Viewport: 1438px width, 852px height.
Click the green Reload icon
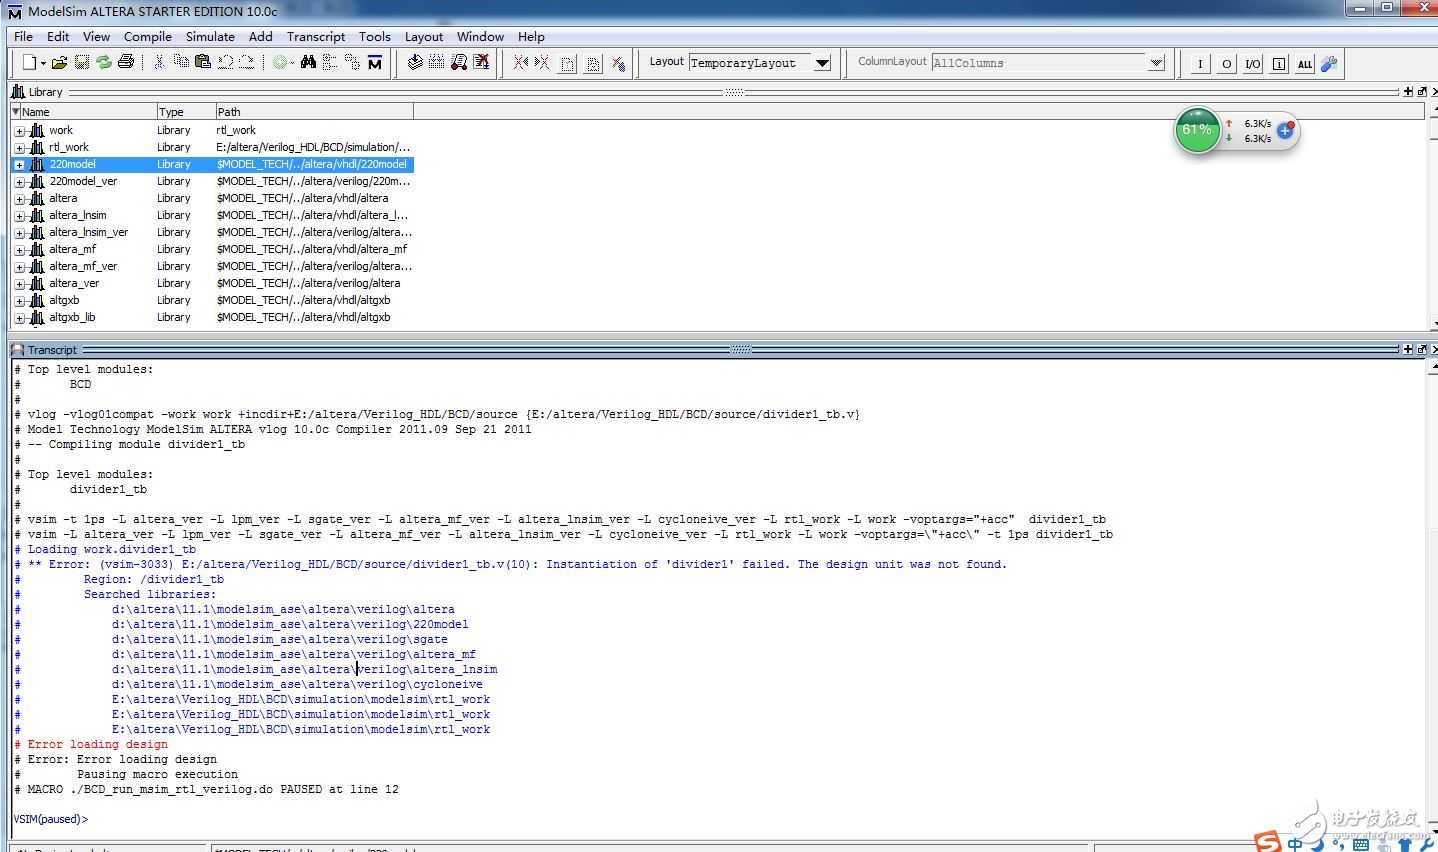pos(103,62)
